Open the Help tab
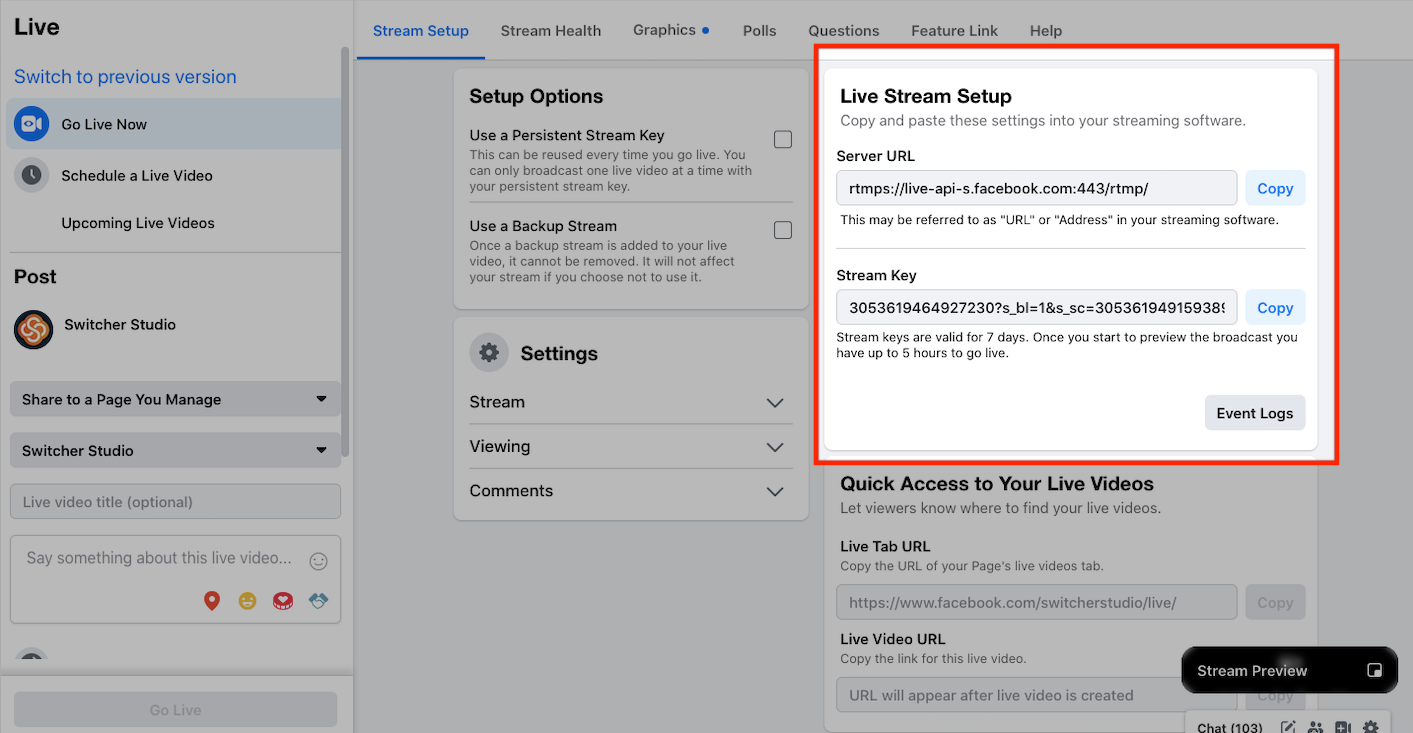 [1046, 30]
